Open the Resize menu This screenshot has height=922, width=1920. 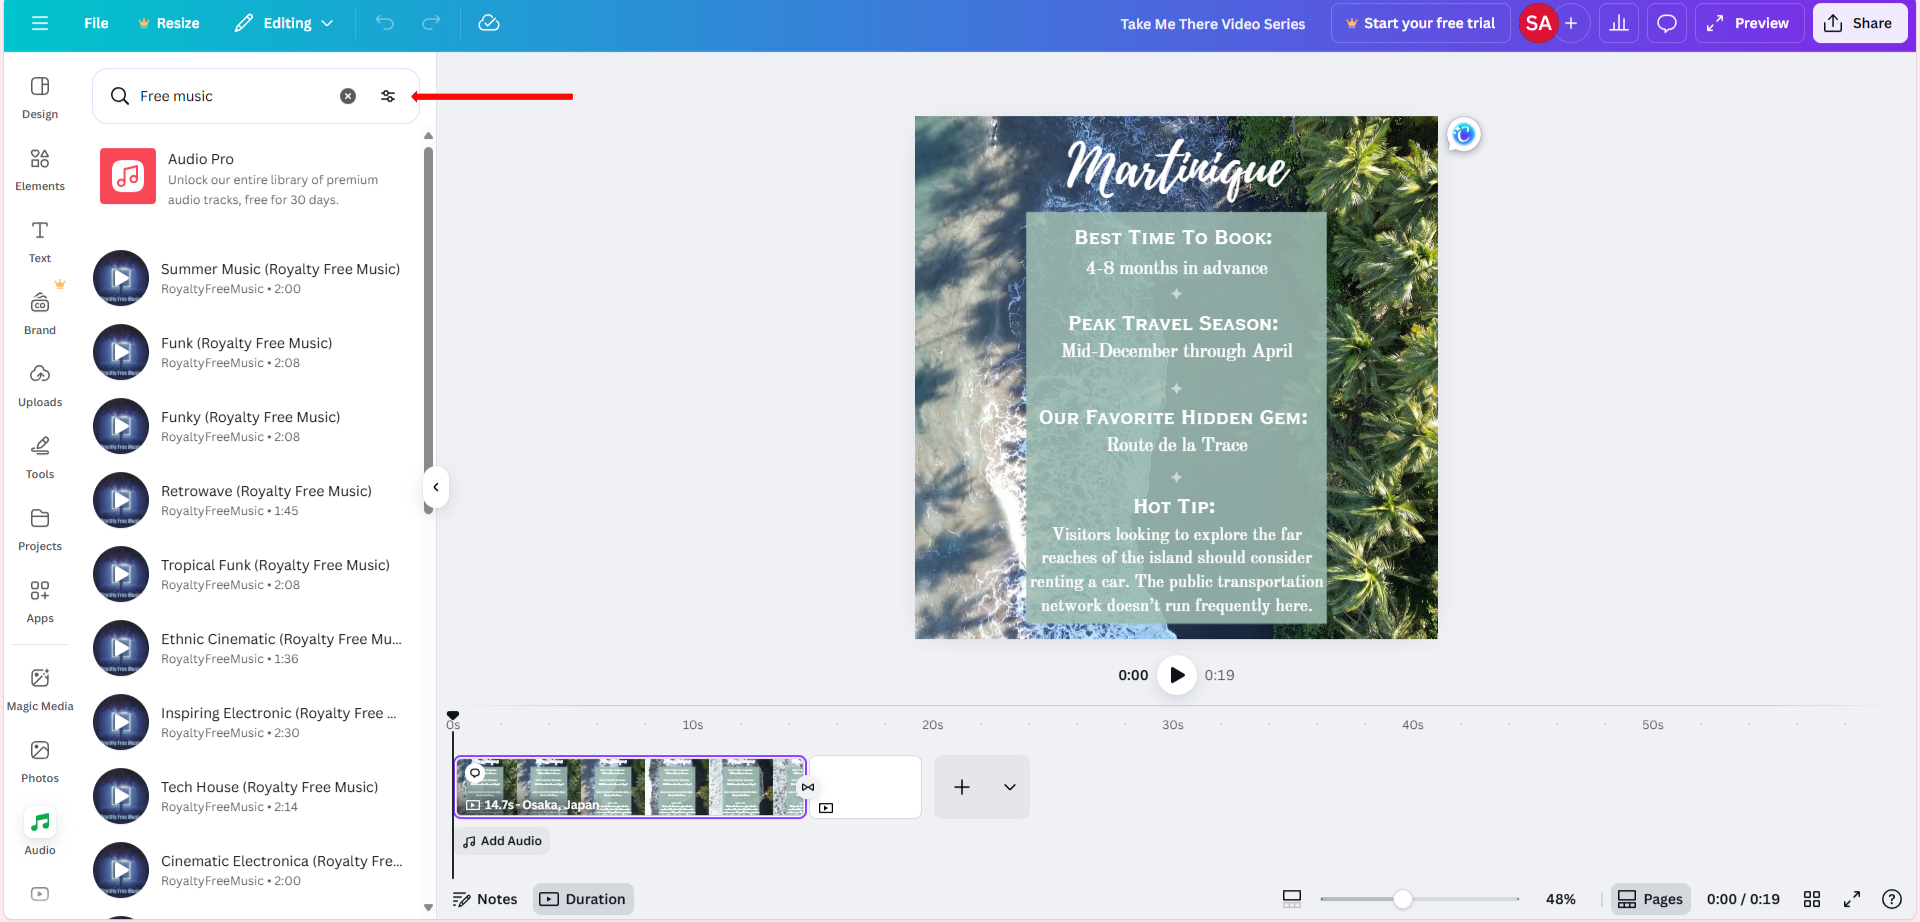pos(169,23)
